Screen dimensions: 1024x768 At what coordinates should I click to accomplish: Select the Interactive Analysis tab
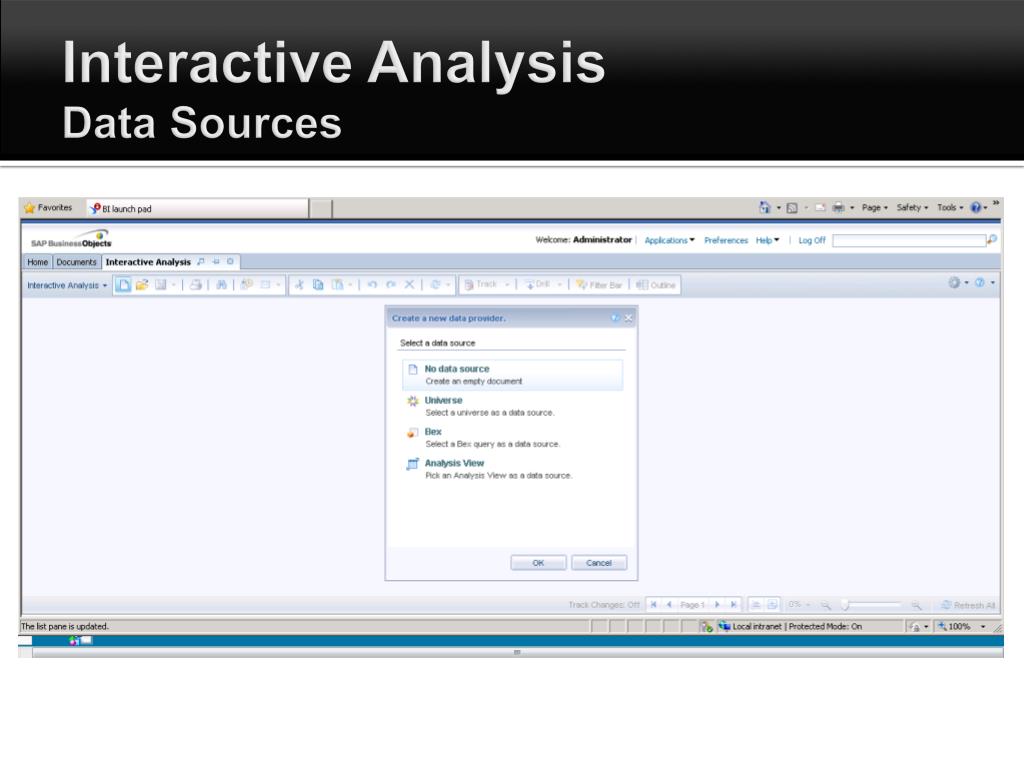[x=148, y=262]
